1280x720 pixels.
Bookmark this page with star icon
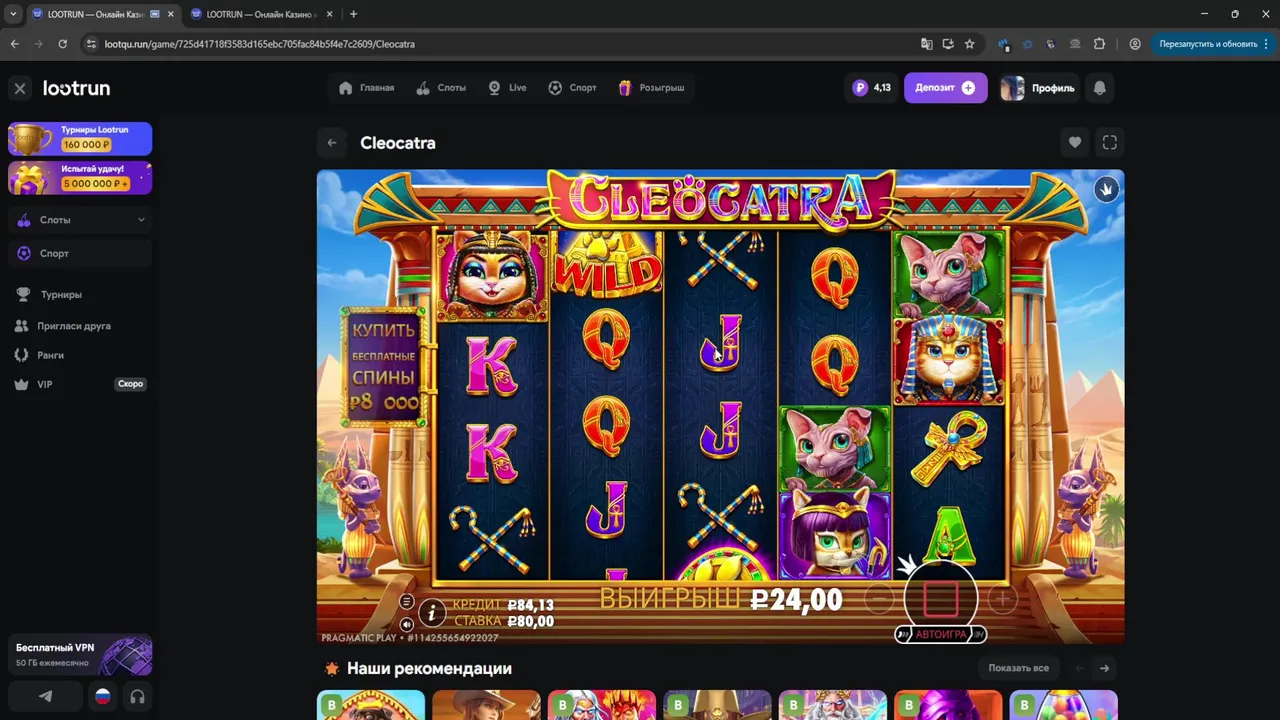969,44
